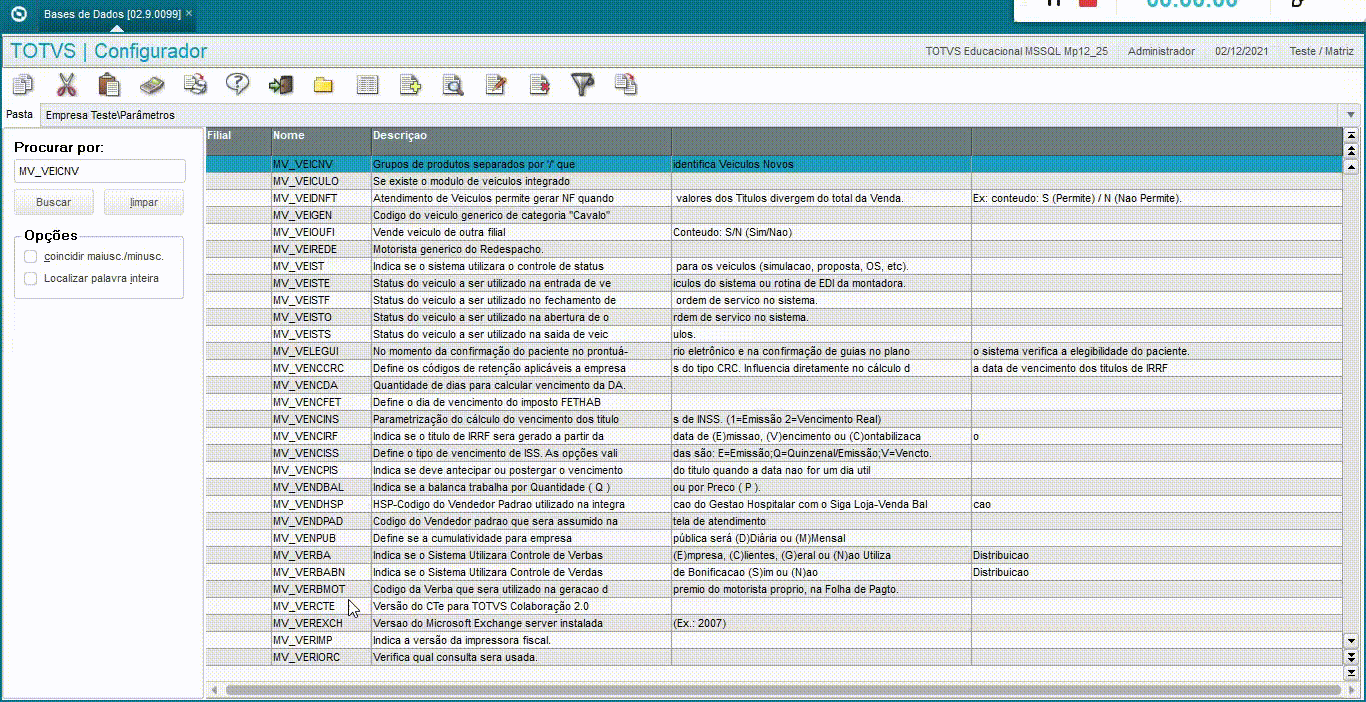Select the MV_VEISTO row

pos(773,317)
